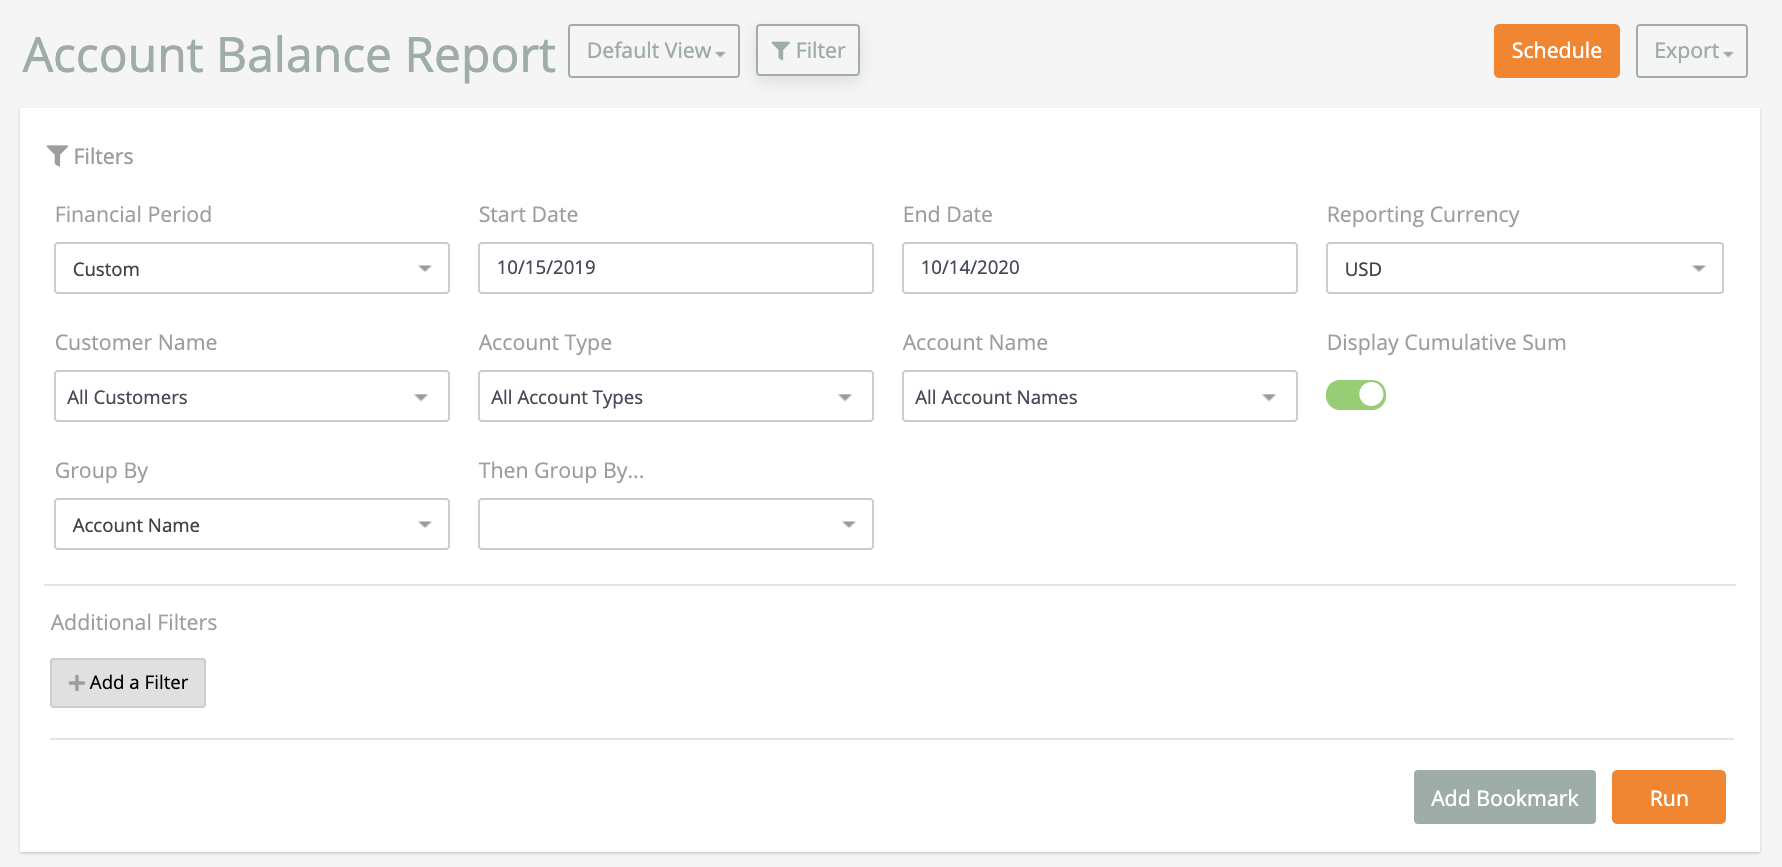
Task: Click the Reporting Currency label
Action: coord(1423,214)
